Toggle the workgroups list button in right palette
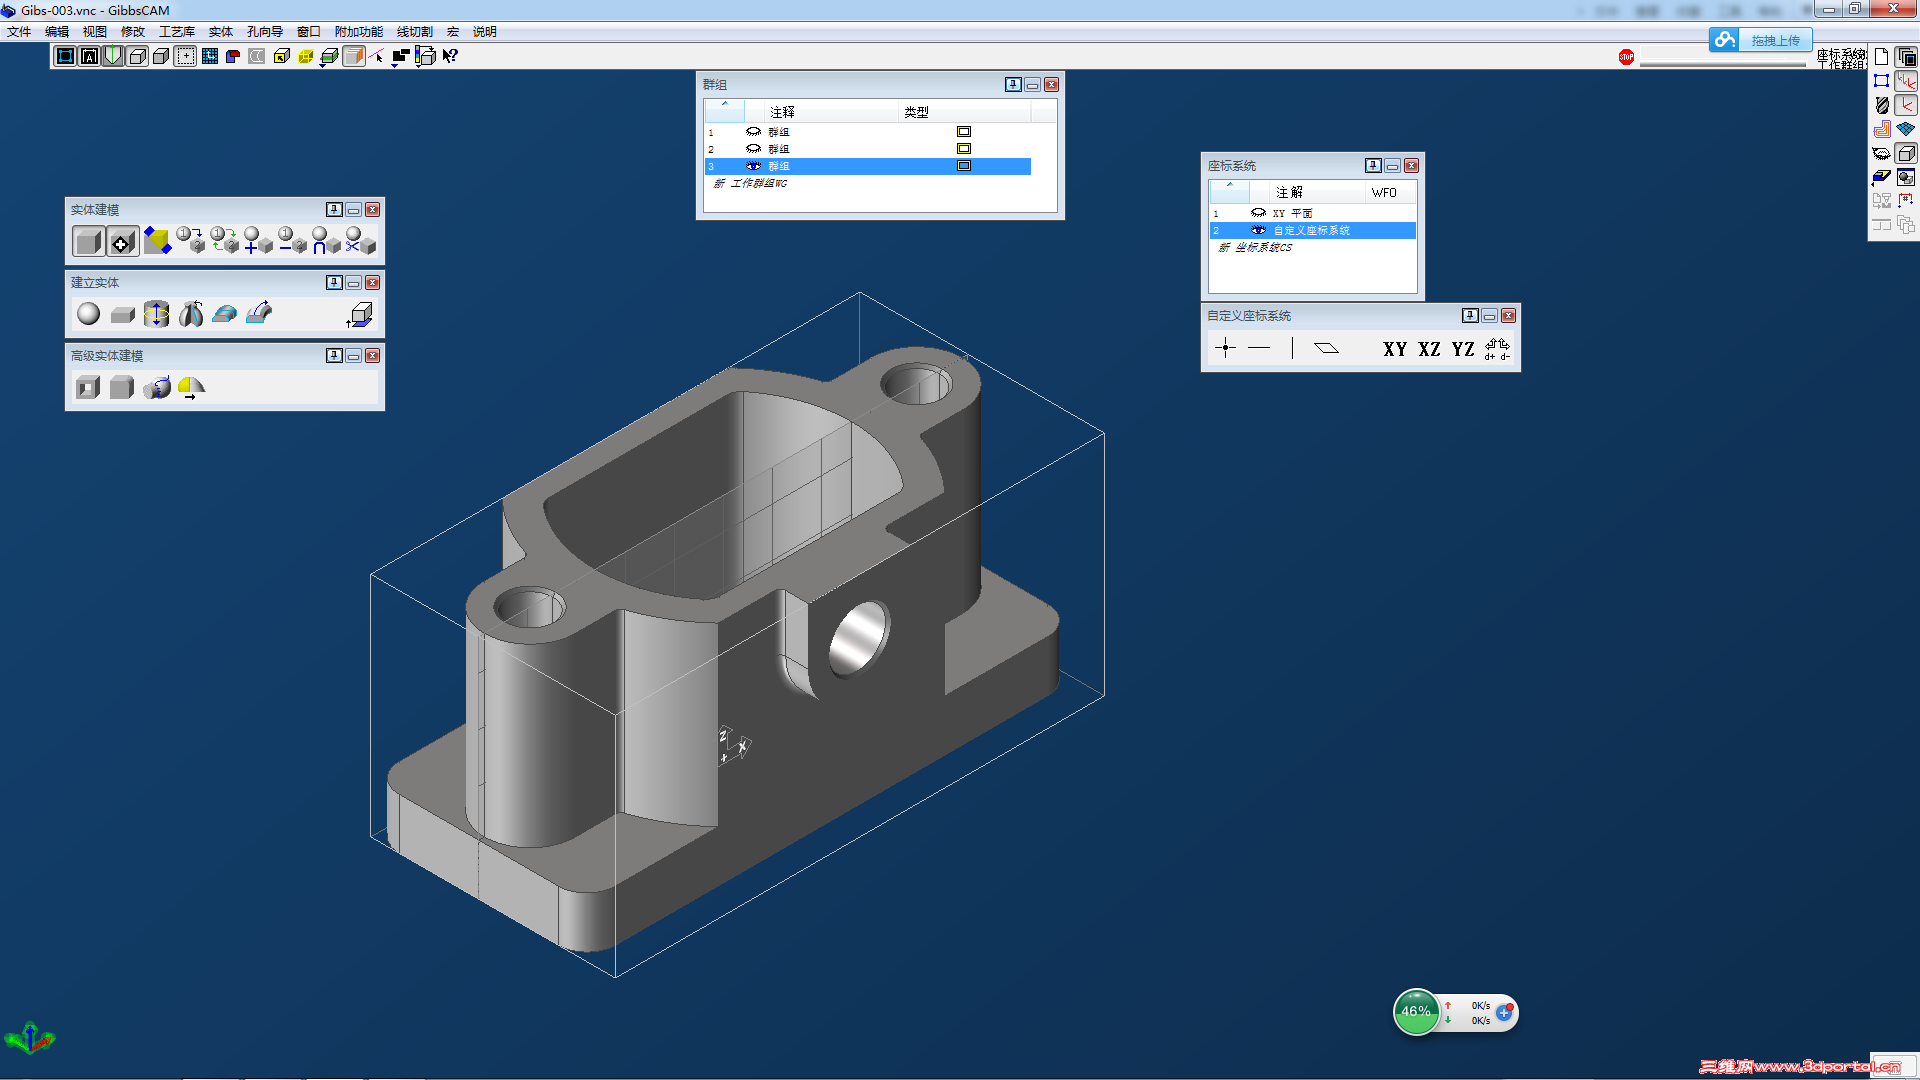The image size is (1920, 1080). [1906, 57]
